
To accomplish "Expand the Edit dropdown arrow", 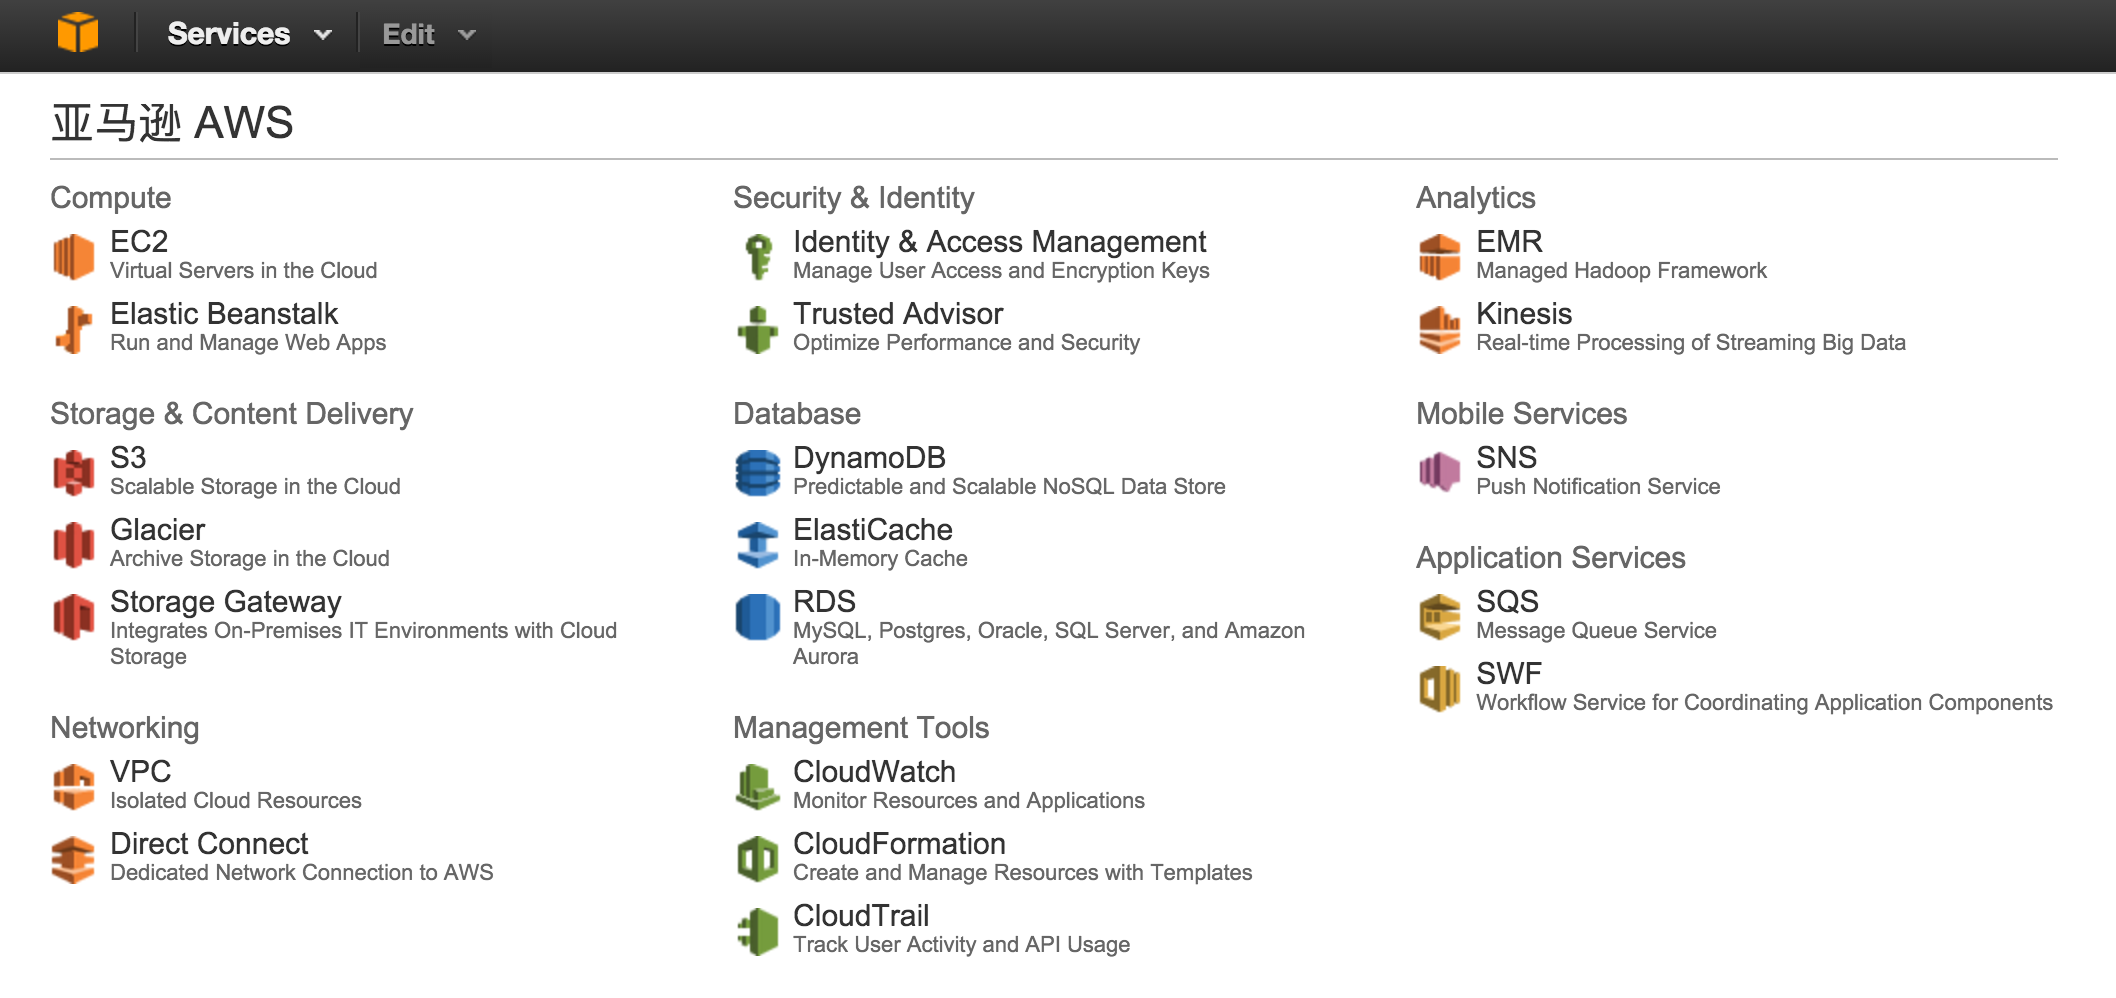I will [x=467, y=35].
